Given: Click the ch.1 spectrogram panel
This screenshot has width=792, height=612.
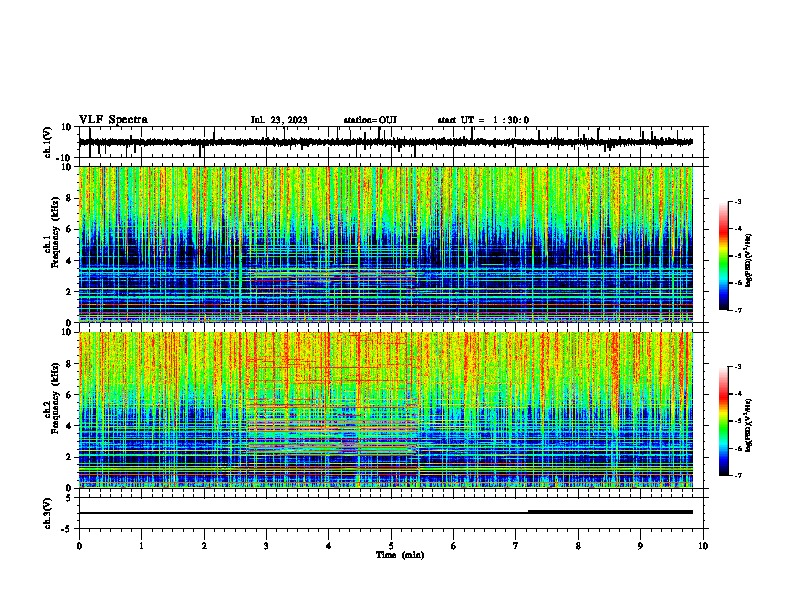Looking at the screenshot, I should 386,244.
